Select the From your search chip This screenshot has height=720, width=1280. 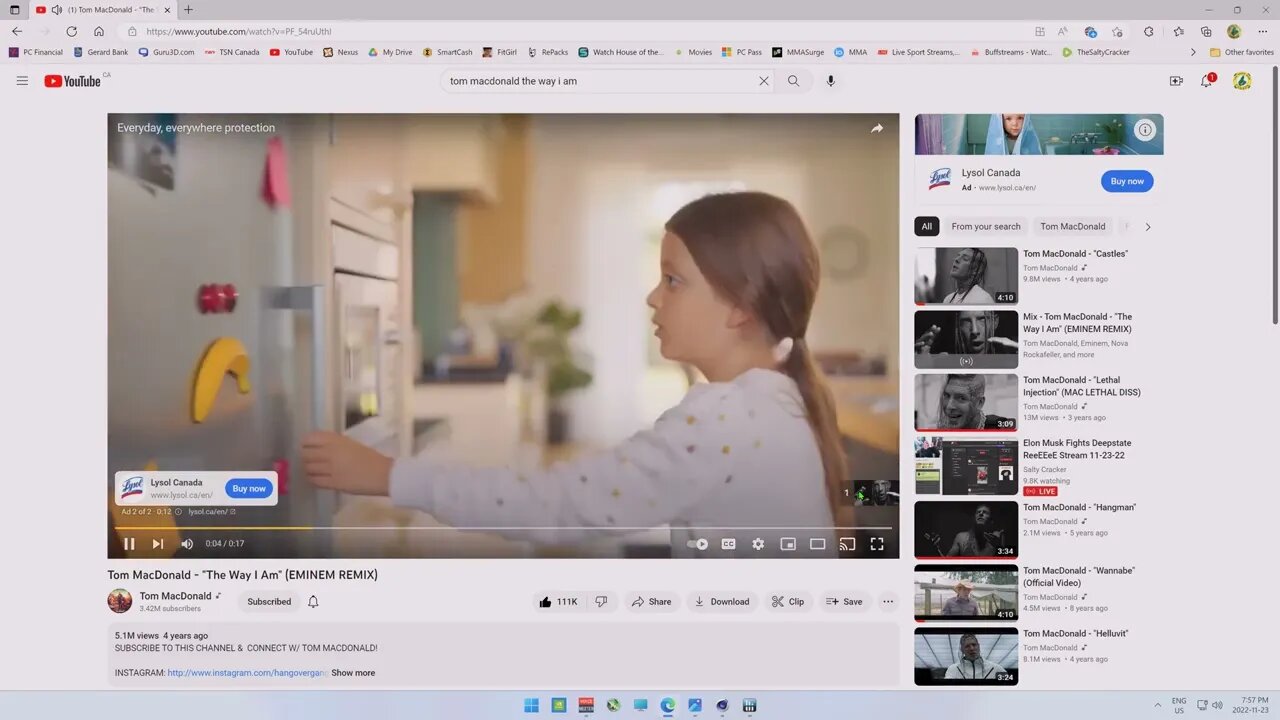pyautogui.click(x=986, y=226)
